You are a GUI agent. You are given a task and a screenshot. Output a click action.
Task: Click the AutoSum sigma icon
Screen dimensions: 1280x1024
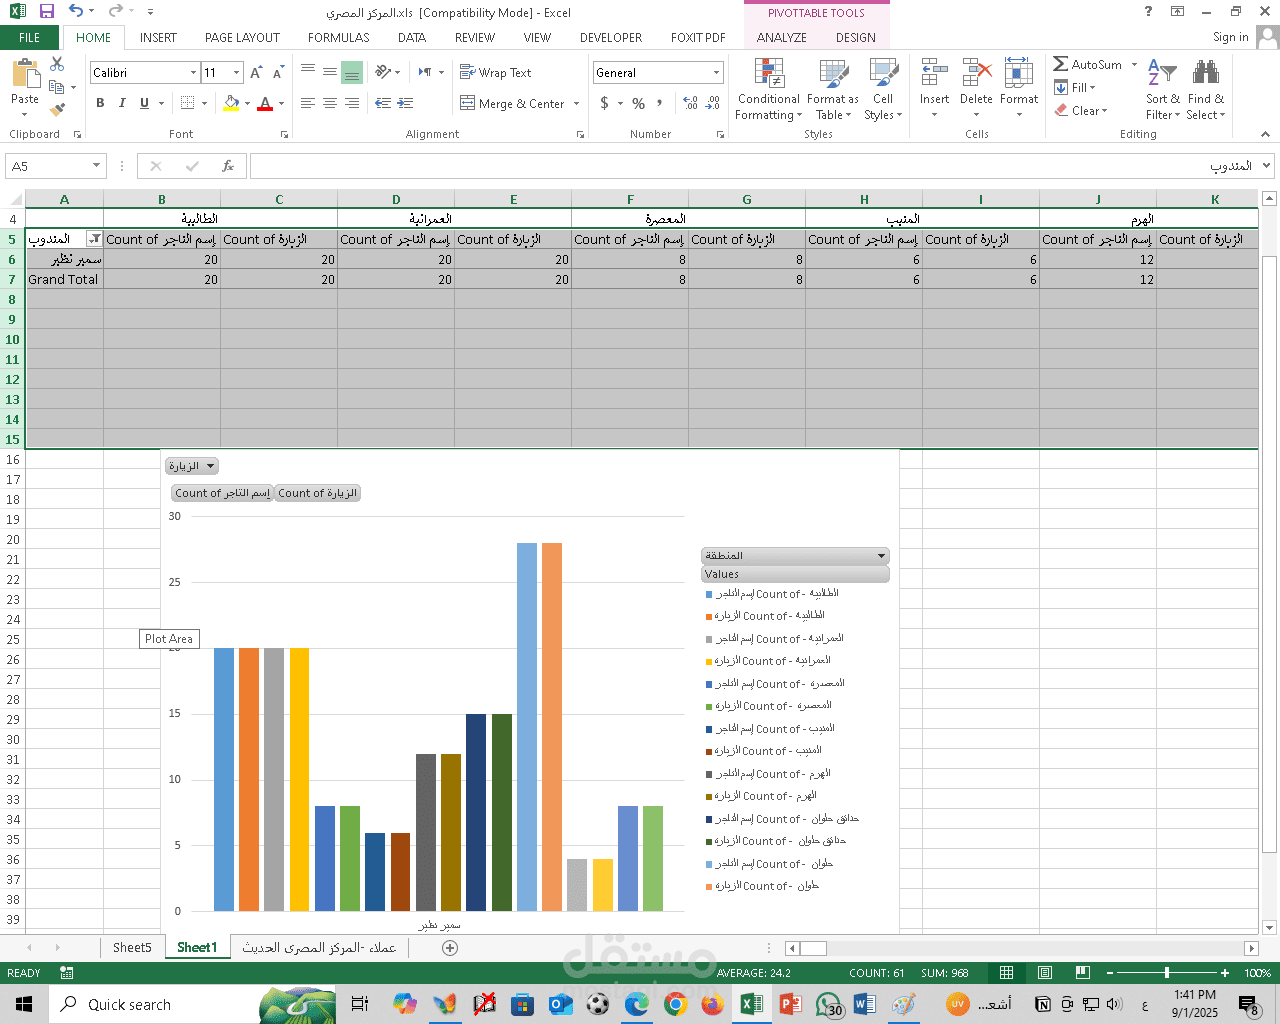click(x=1061, y=64)
